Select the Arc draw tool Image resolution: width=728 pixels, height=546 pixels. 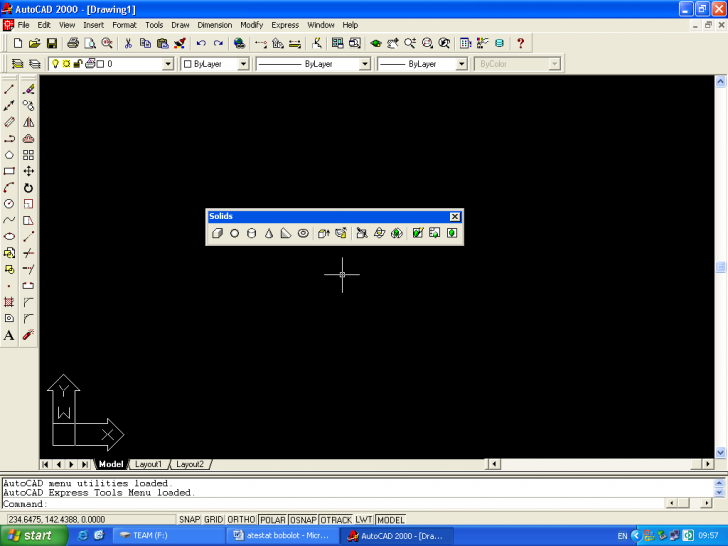pos(9,188)
